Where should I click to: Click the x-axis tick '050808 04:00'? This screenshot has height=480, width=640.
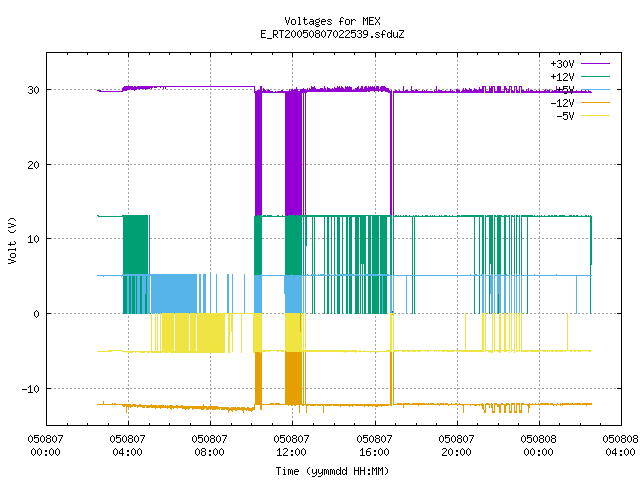point(620,446)
